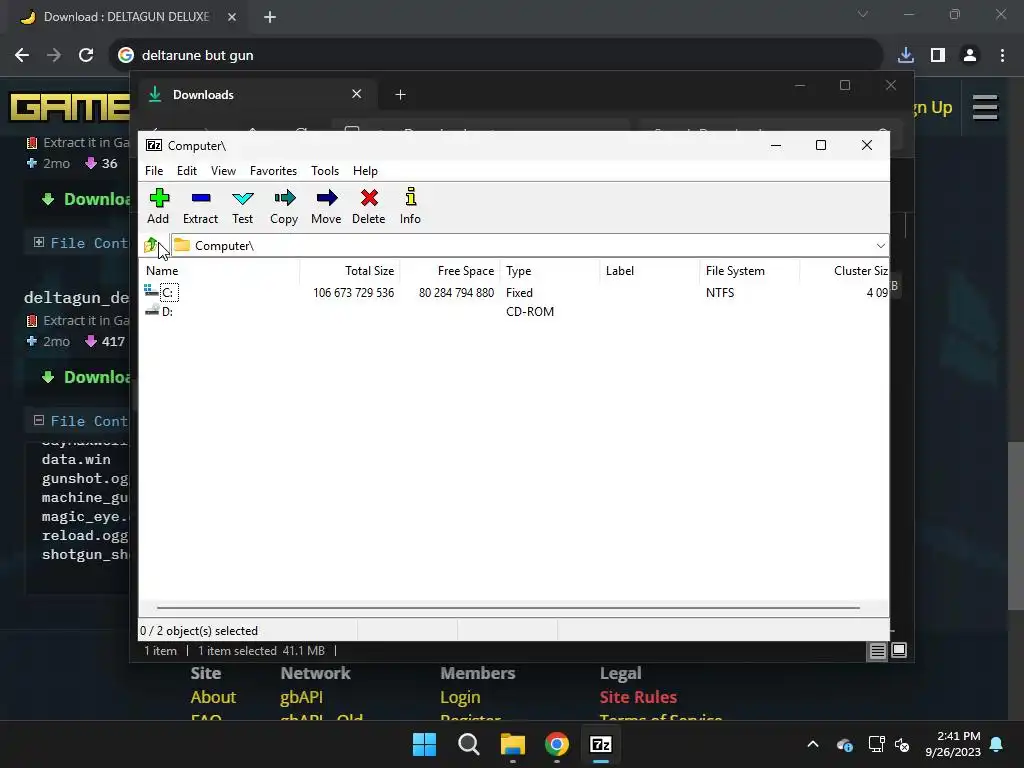Toggle Chrome side panel icon
This screenshot has height=768, width=1024.
938,56
